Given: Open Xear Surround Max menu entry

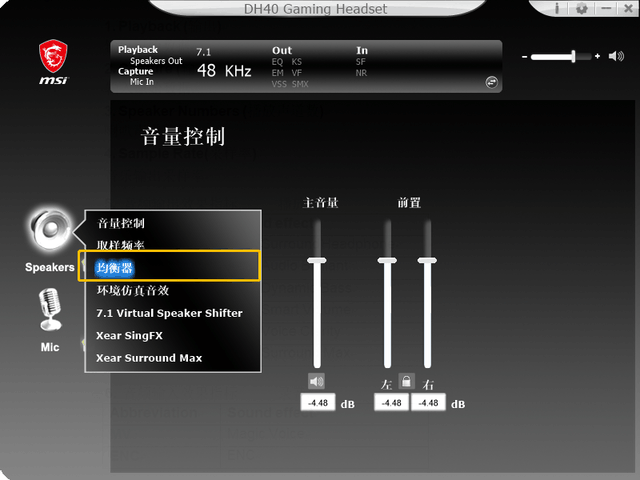Looking at the screenshot, I should point(149,358).
